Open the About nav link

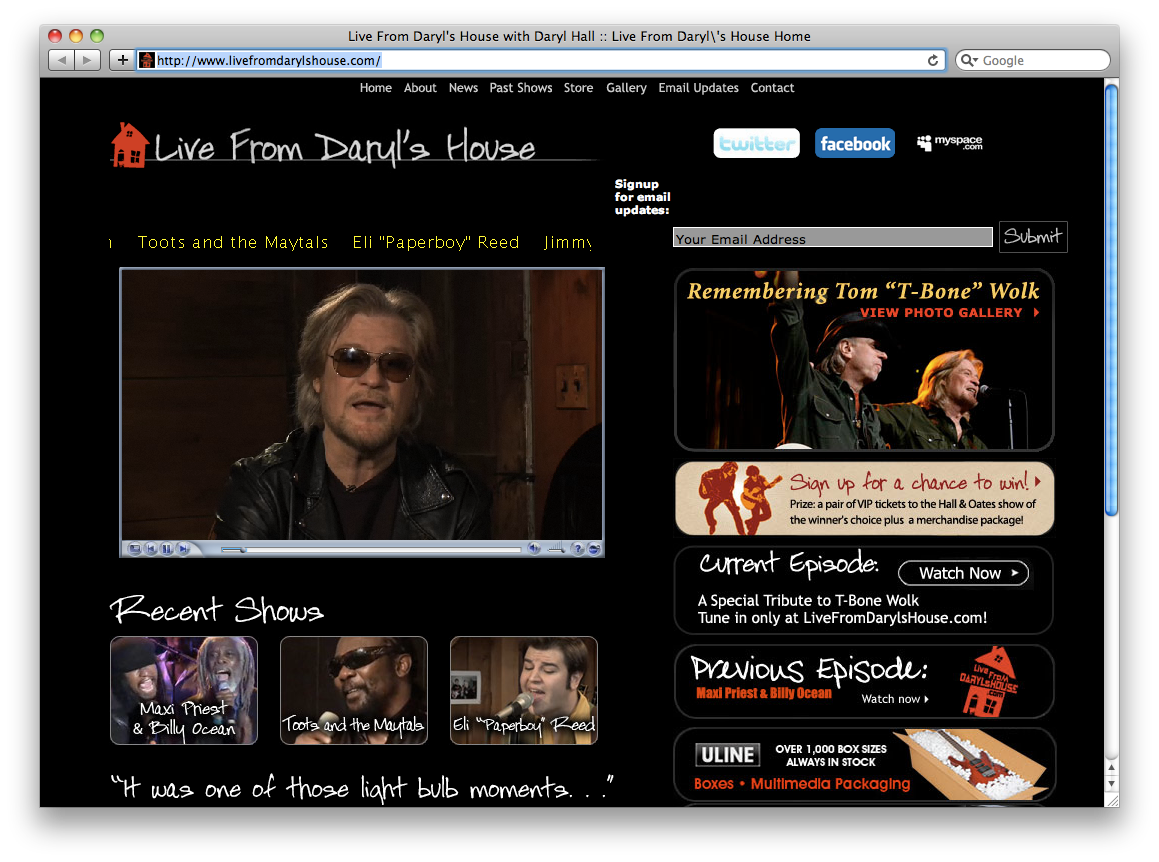[x=420, y=88]
